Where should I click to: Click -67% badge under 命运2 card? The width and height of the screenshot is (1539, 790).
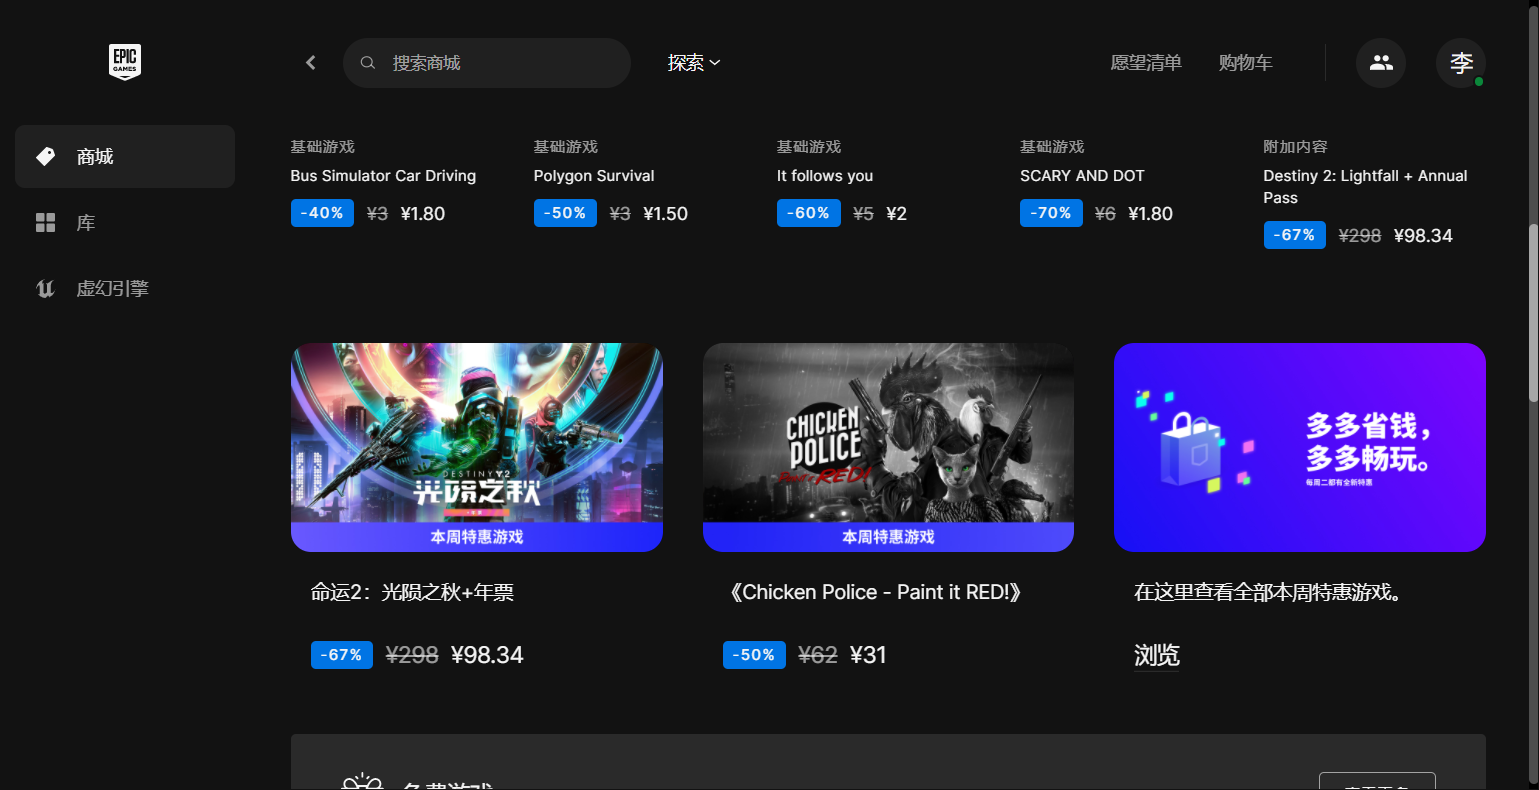point(342,655)
